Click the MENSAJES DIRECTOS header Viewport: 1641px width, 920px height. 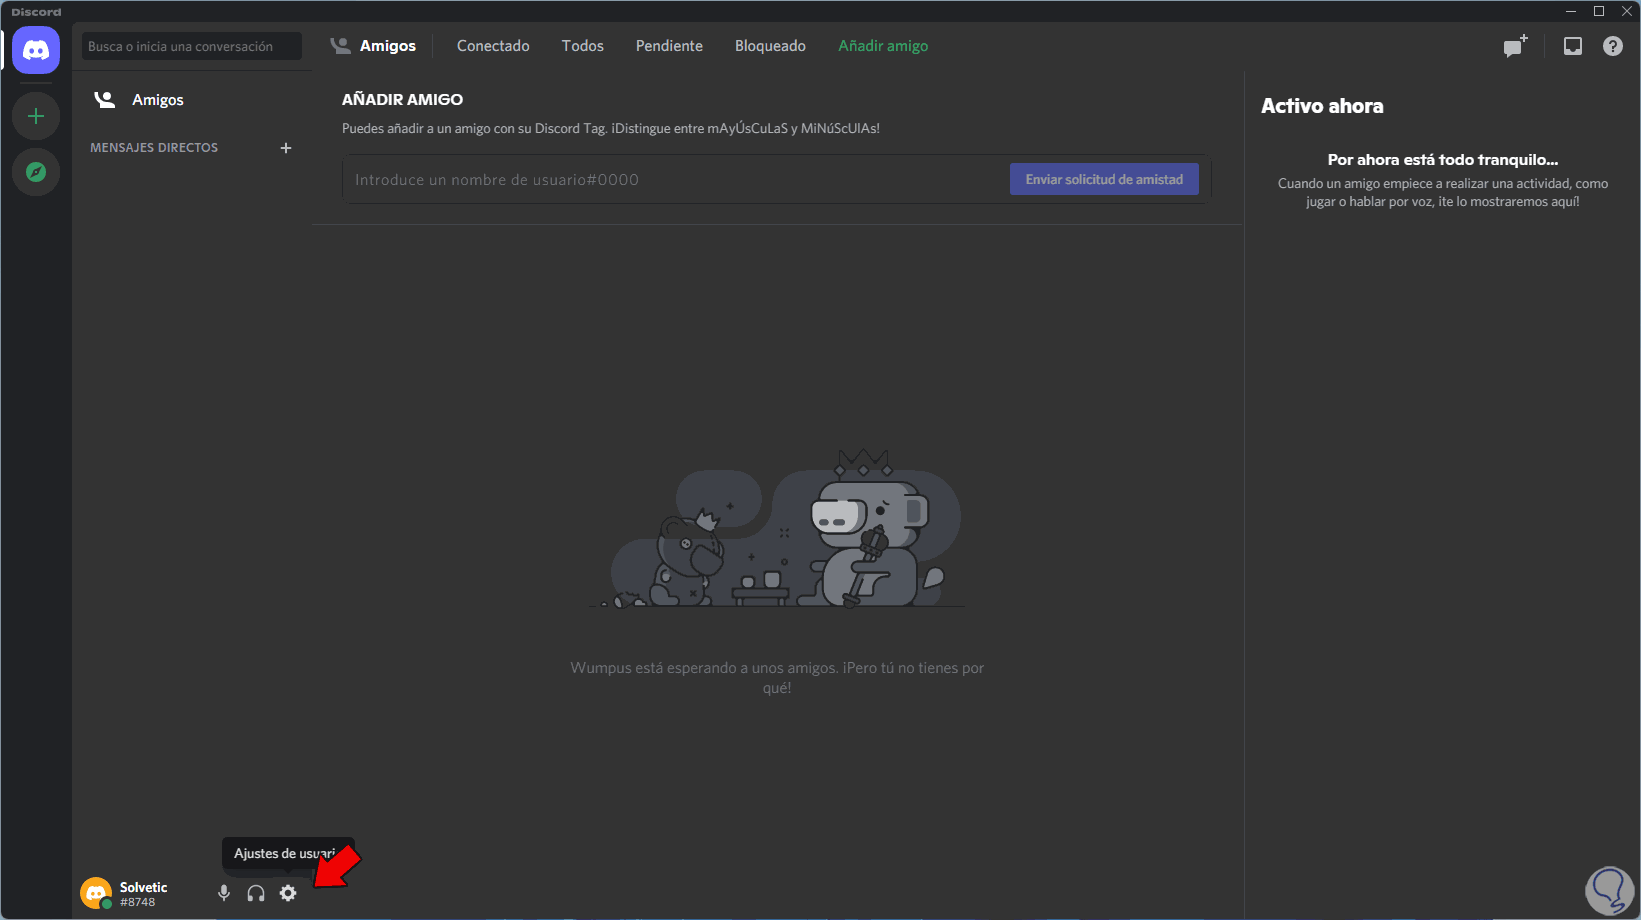click(154, 148)
